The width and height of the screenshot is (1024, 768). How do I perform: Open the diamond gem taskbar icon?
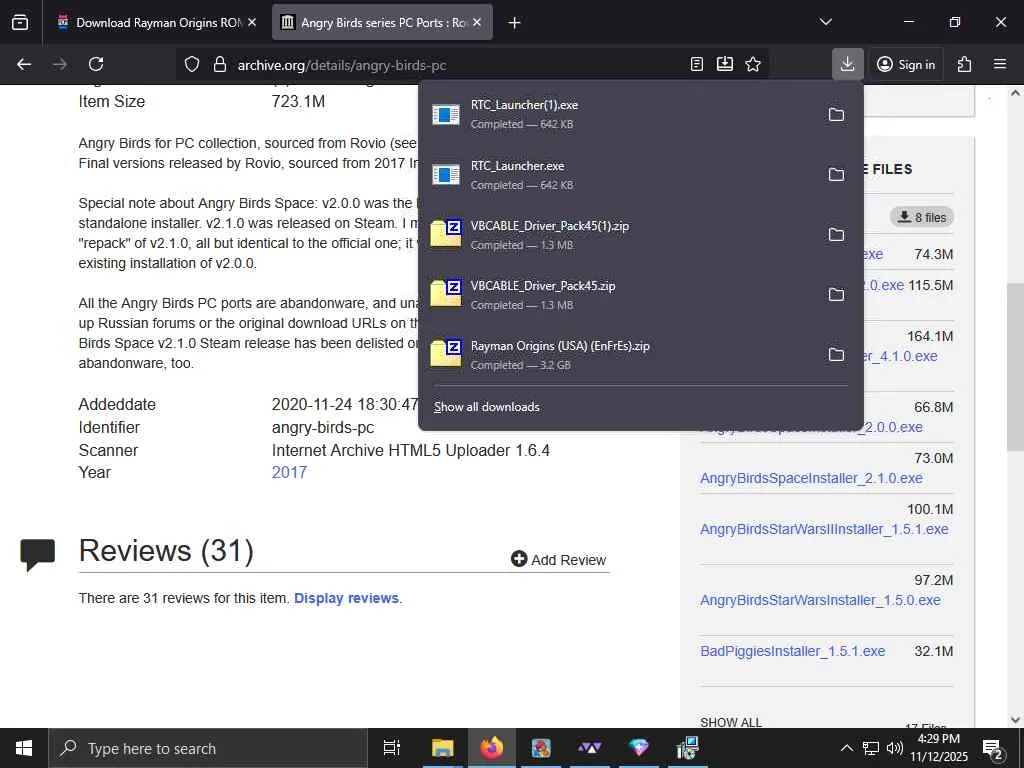[x=639, y=748]
